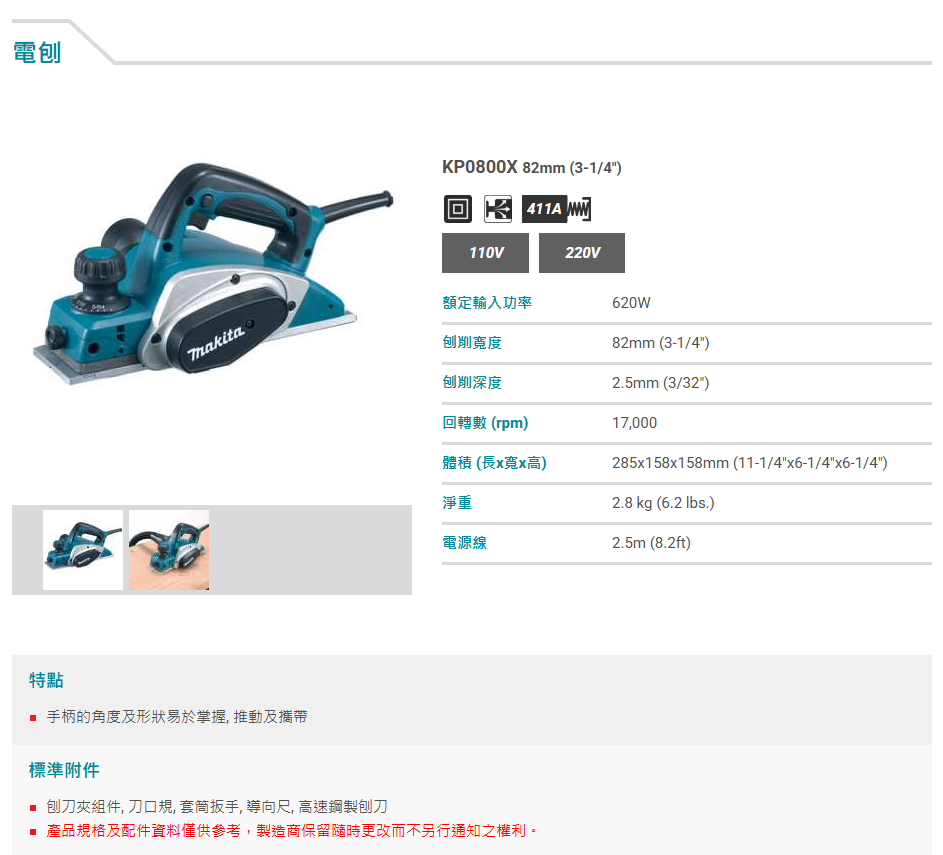Viewport: 943px width, 855px height.
Task: Click the 電刨 category heading
Action: (x=37, y=52)
